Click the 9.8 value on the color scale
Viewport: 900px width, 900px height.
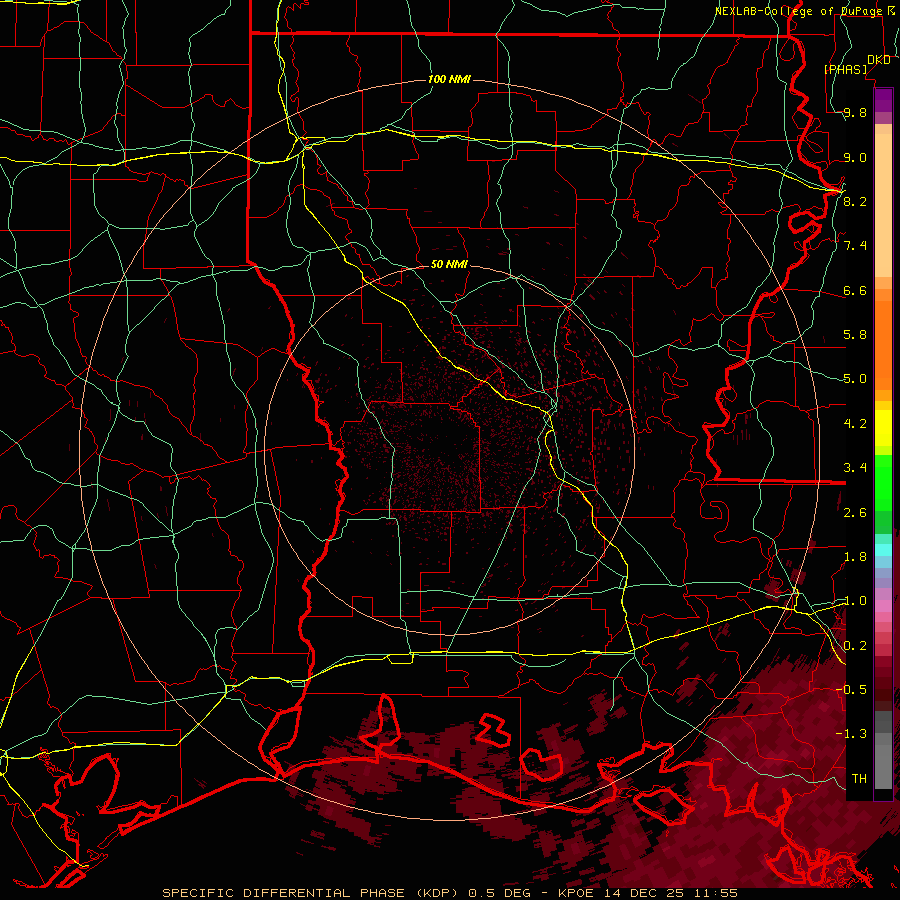tap(855, 113)
